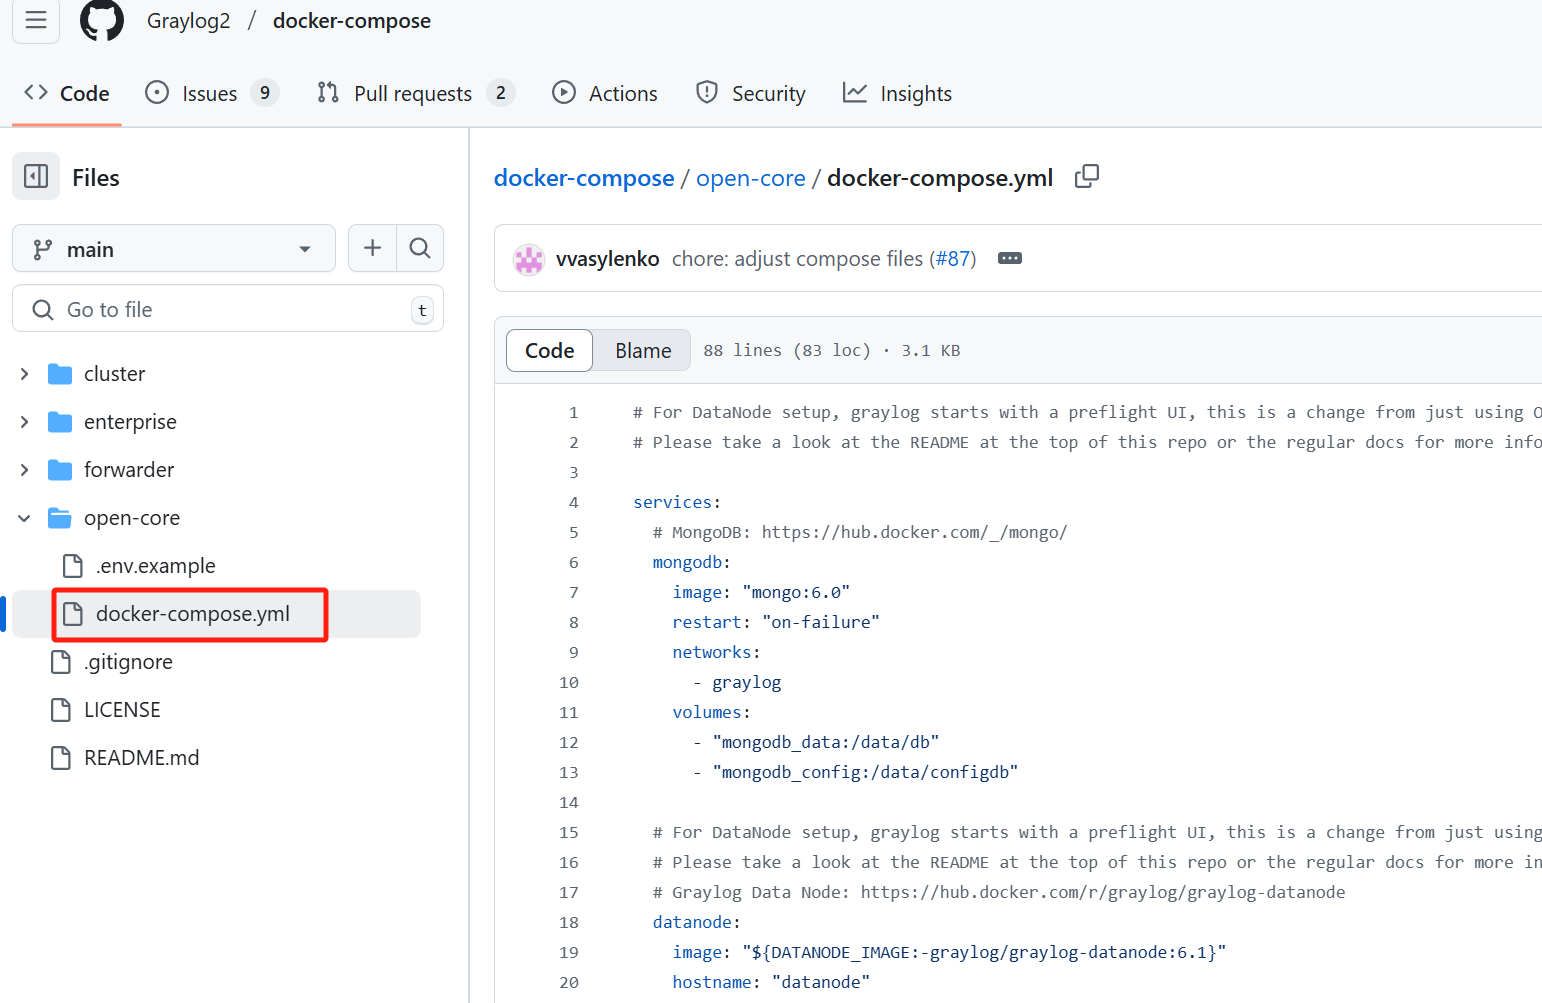Screen dimensions: 1542x1003
Task: Click the "mongodb_config:/data/configdb" volume line
Action: (855, 772)
